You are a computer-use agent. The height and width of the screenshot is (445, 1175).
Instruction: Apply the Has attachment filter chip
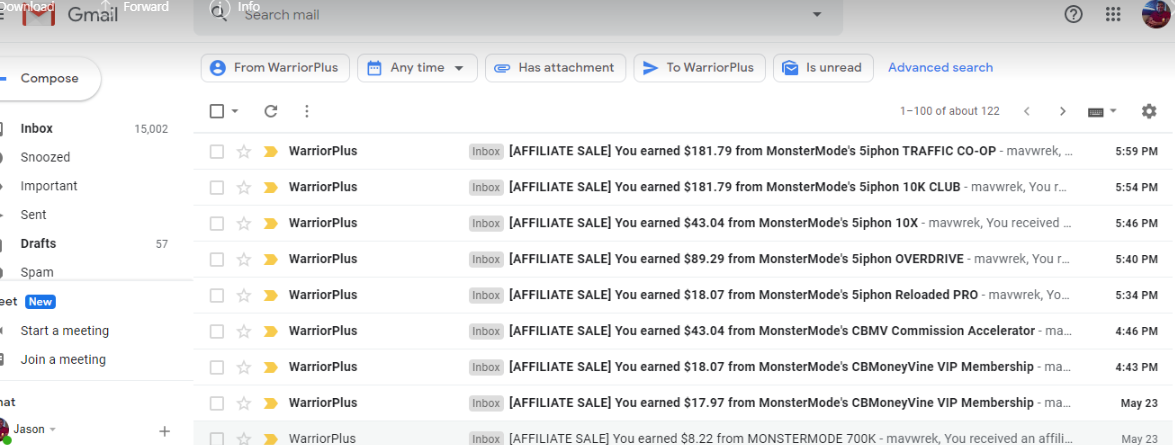click(555, 68)
